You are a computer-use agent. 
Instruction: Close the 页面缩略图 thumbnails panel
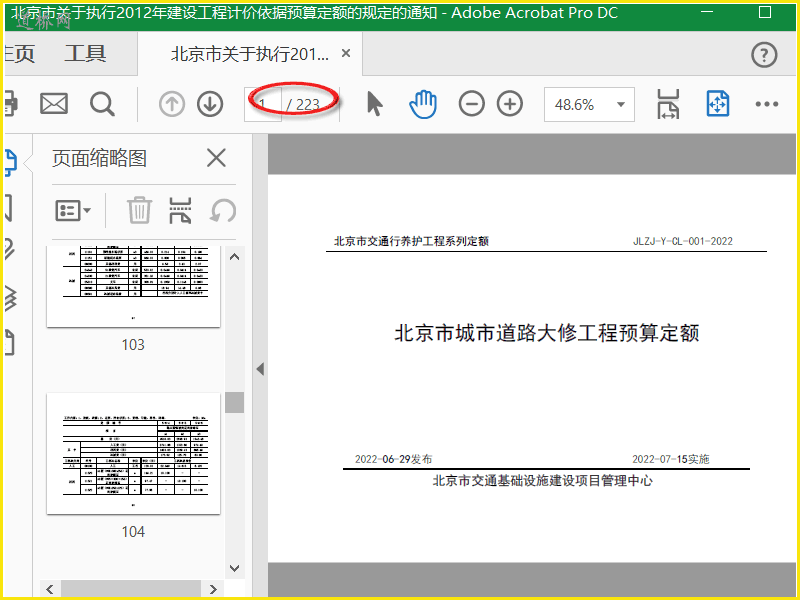coord(216,158)
